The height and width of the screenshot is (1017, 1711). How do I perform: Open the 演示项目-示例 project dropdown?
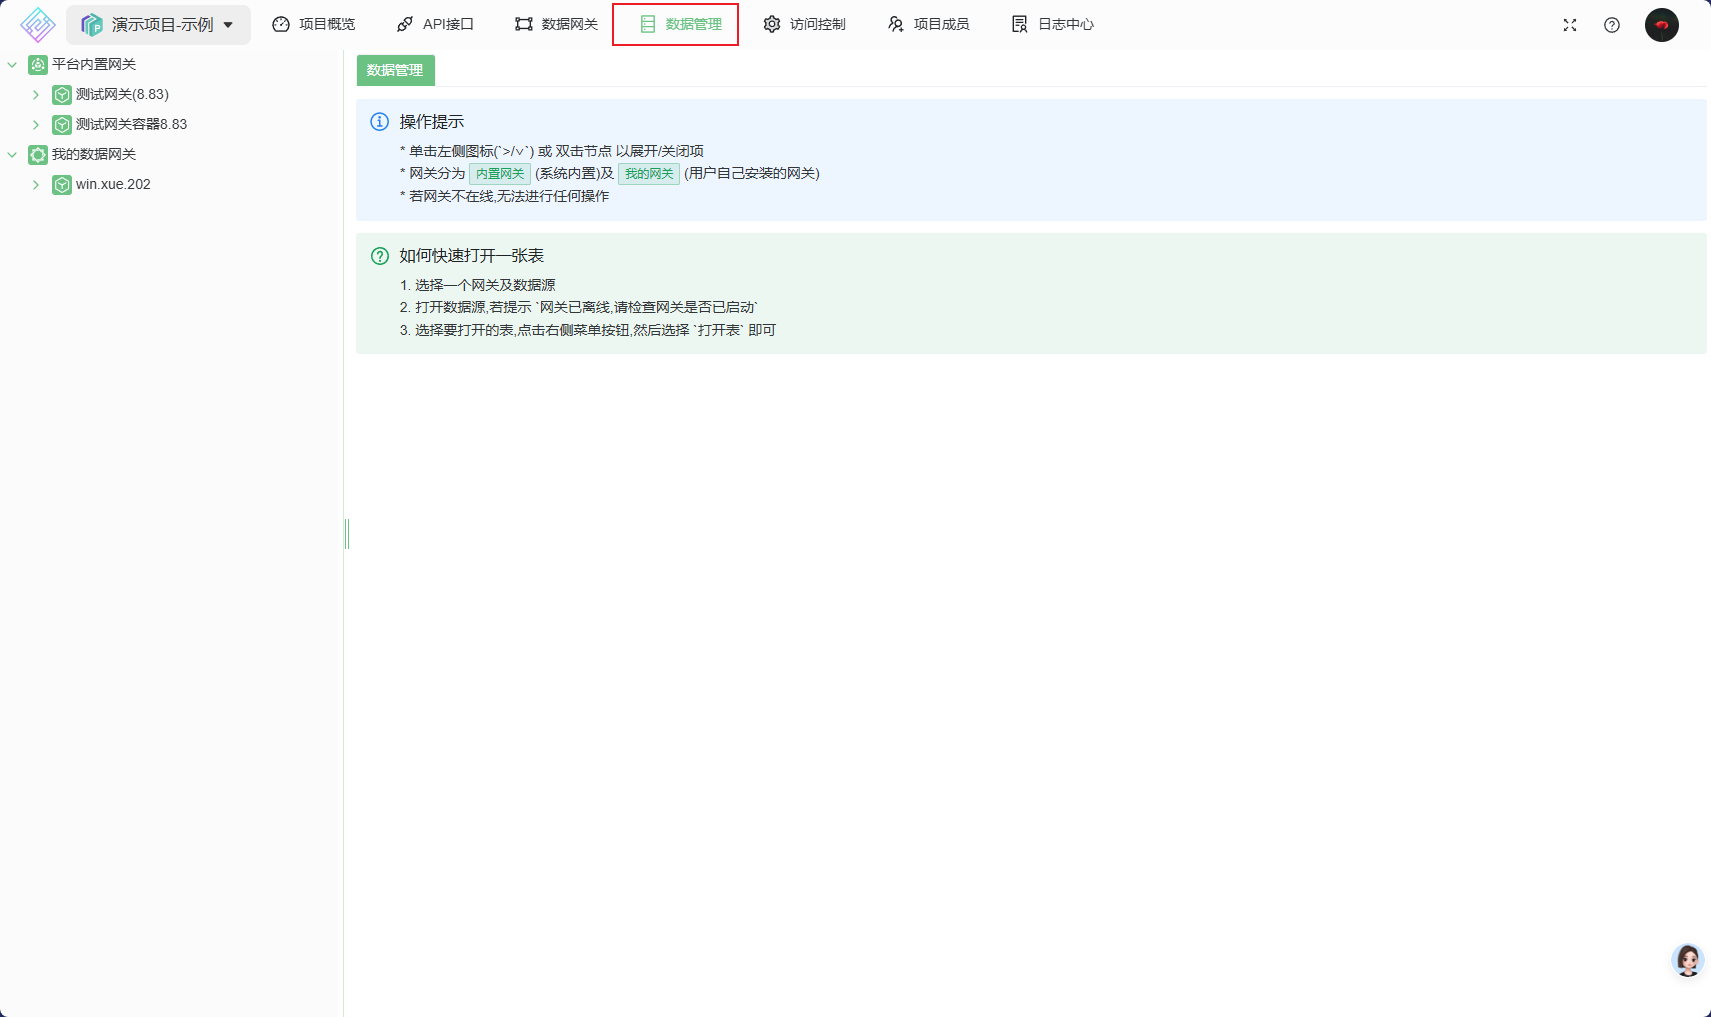(158, 25)
